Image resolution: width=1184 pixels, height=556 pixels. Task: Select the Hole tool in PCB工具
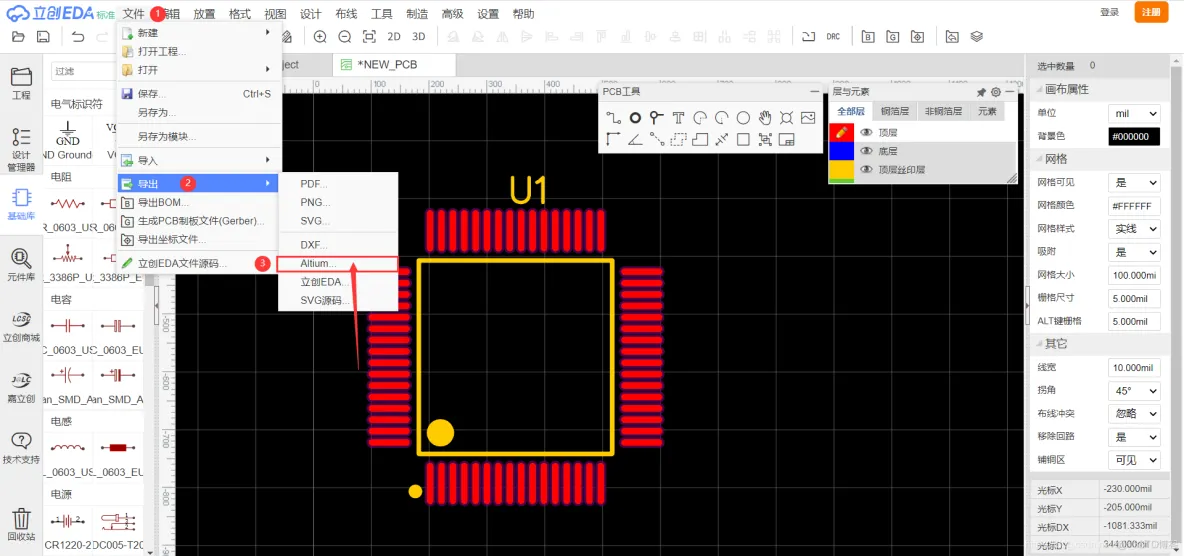click(786, 118)
